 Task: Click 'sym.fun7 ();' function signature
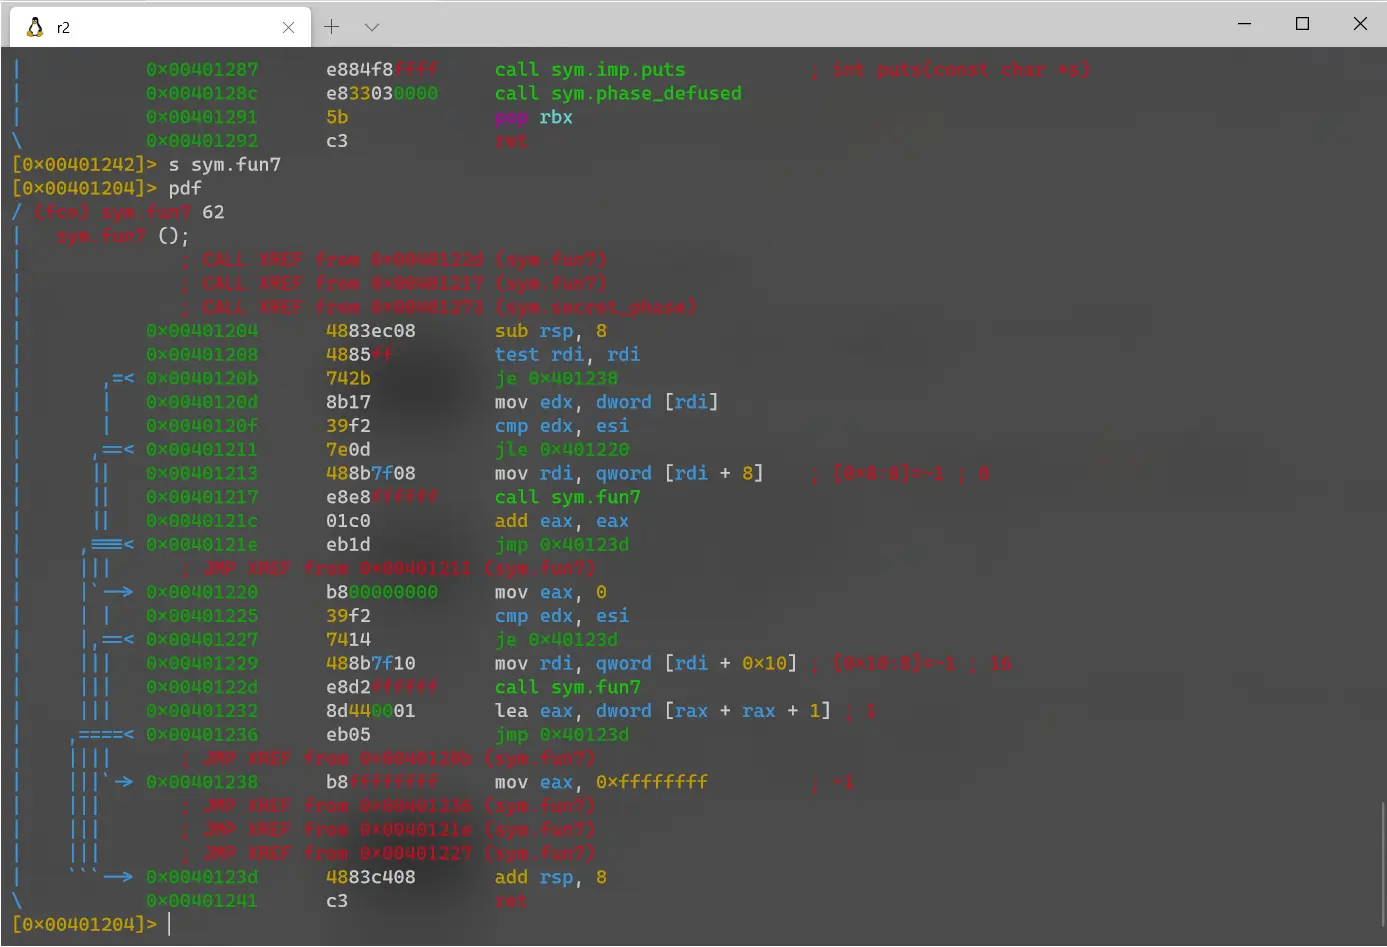click(123, 236)
